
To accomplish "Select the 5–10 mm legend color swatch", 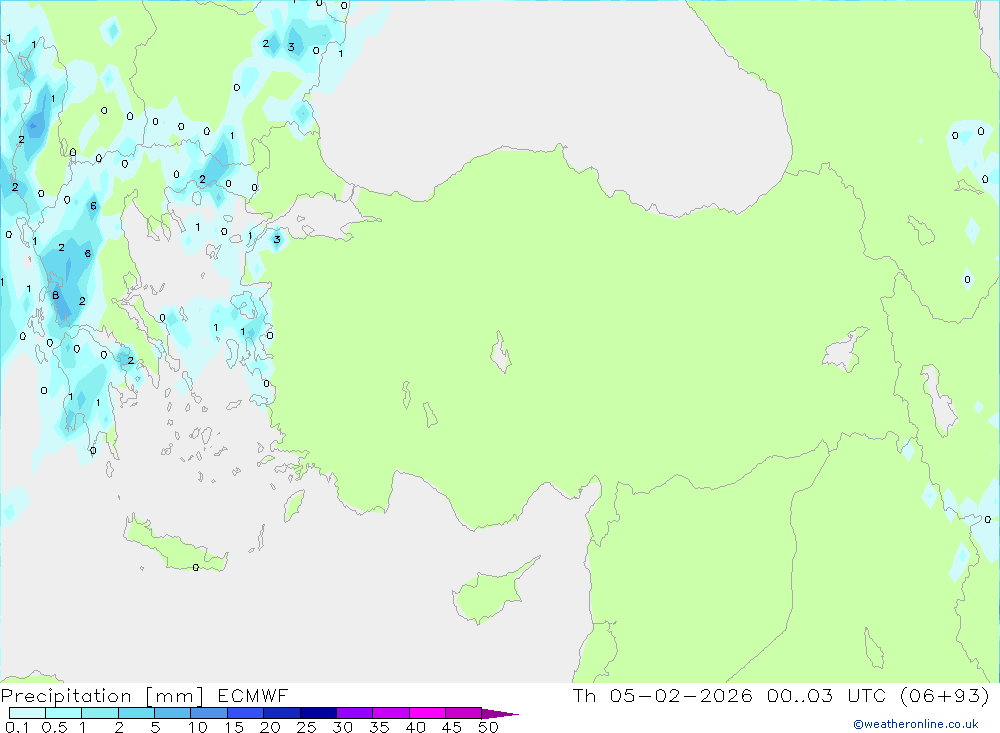I will pos(172,713).
